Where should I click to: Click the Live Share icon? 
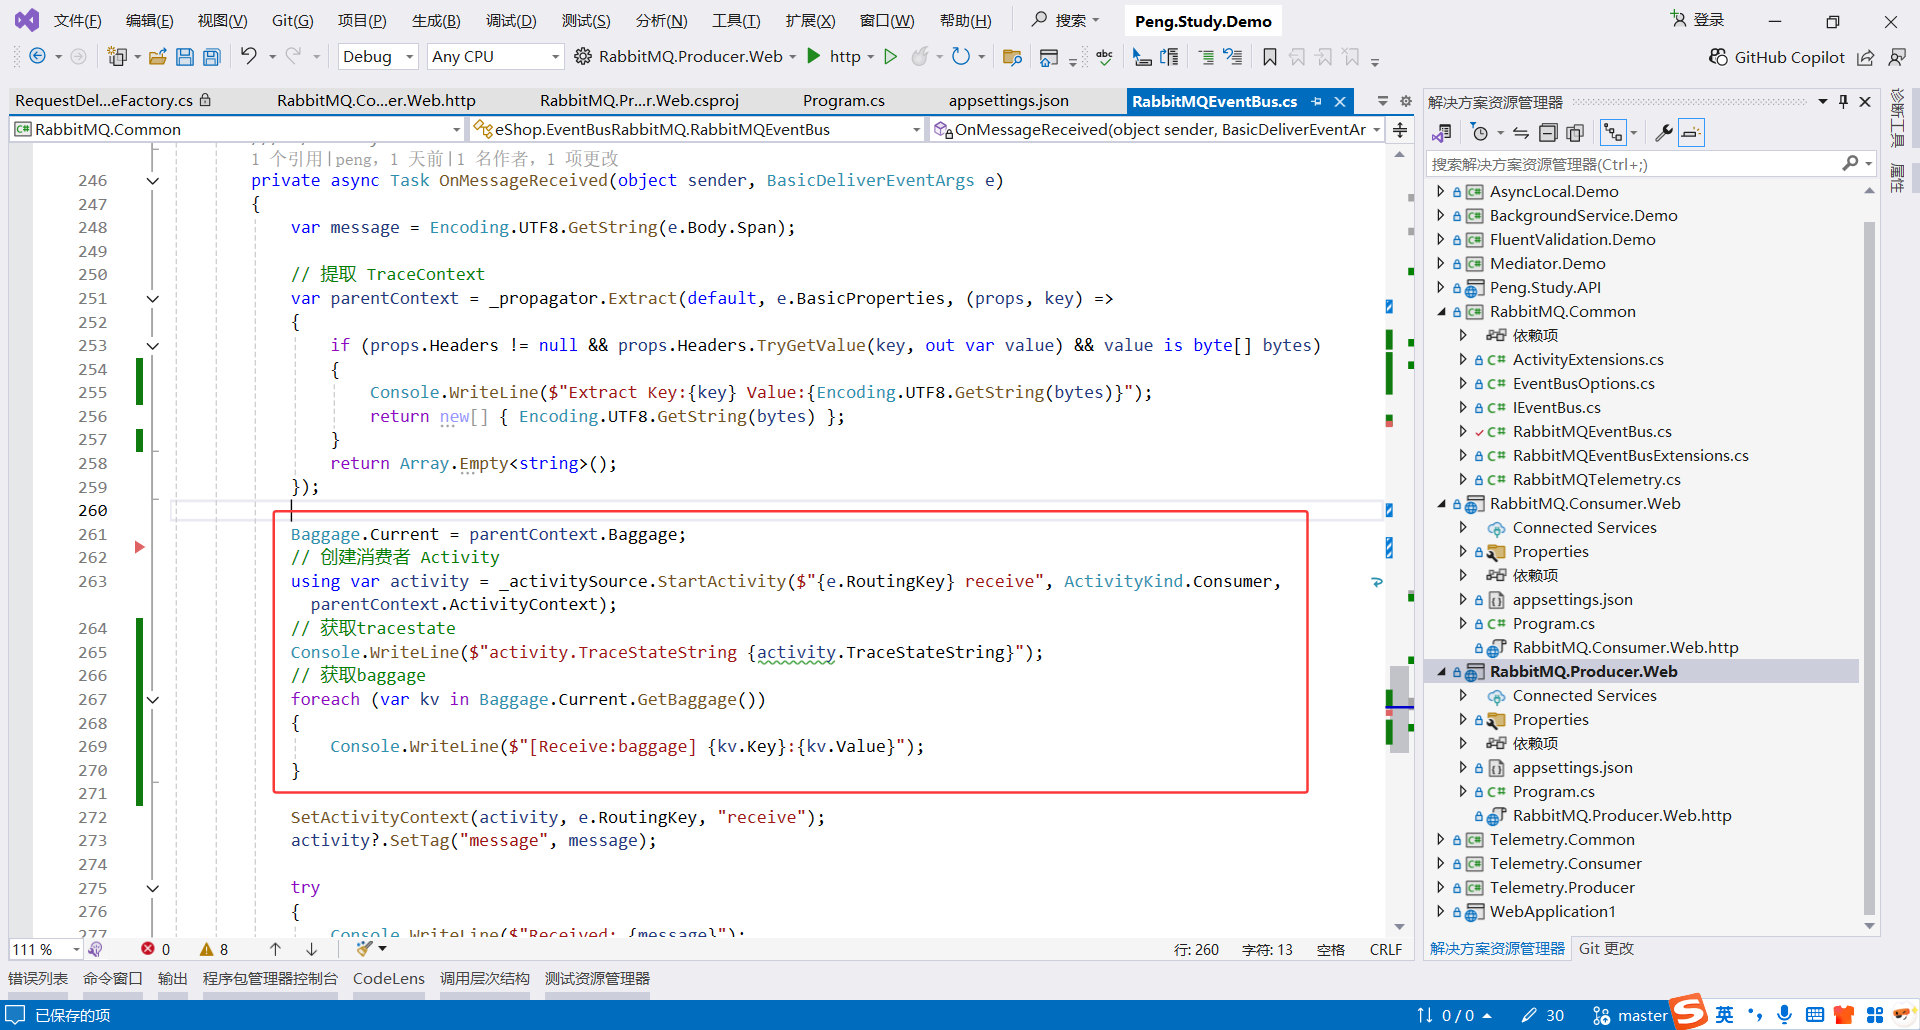pos(1866,57)
